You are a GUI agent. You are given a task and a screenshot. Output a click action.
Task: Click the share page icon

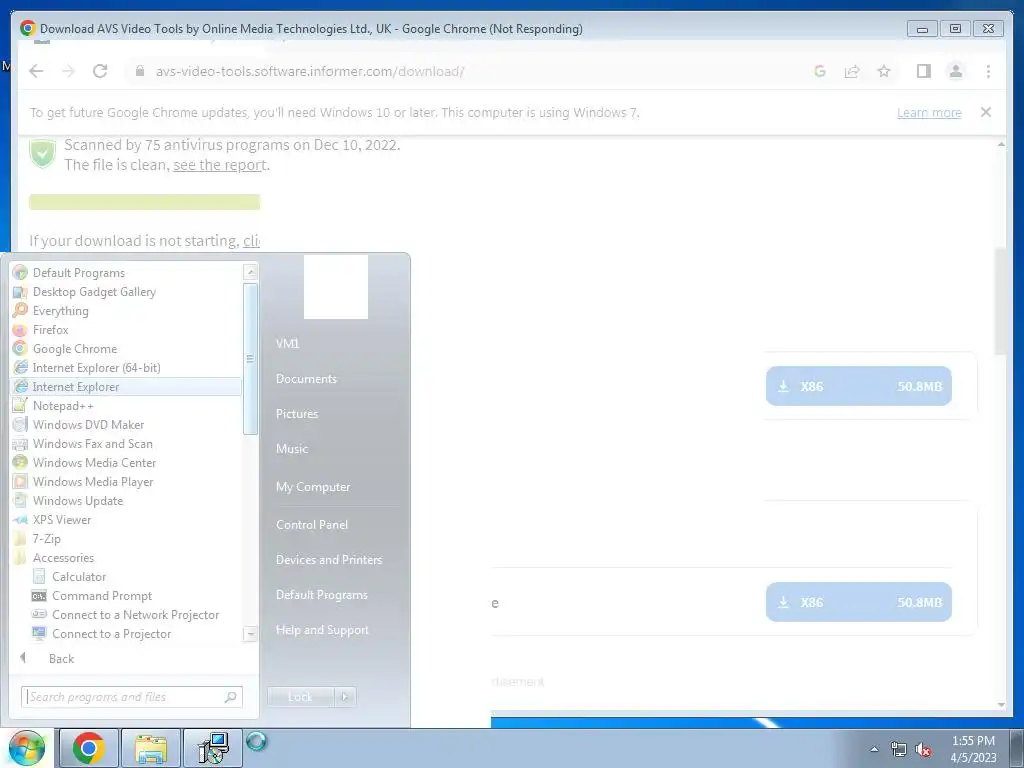pyautogui.click(x=852, y=71)
